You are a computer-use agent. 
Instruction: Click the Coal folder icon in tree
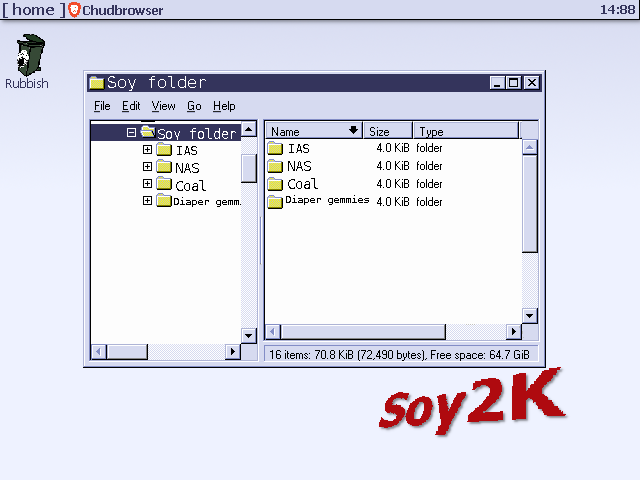pyautogui.click(x=164, y=184)
